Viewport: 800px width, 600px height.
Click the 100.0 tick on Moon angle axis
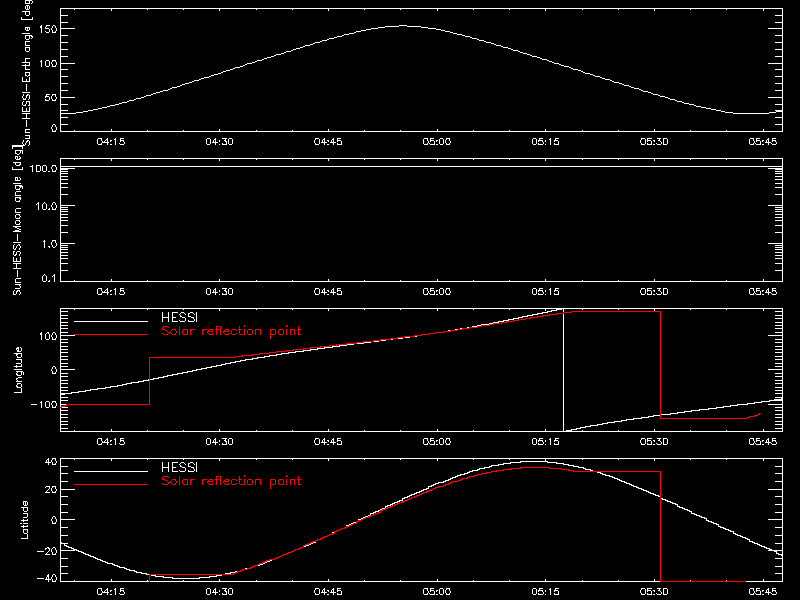(x=43, y=168)
